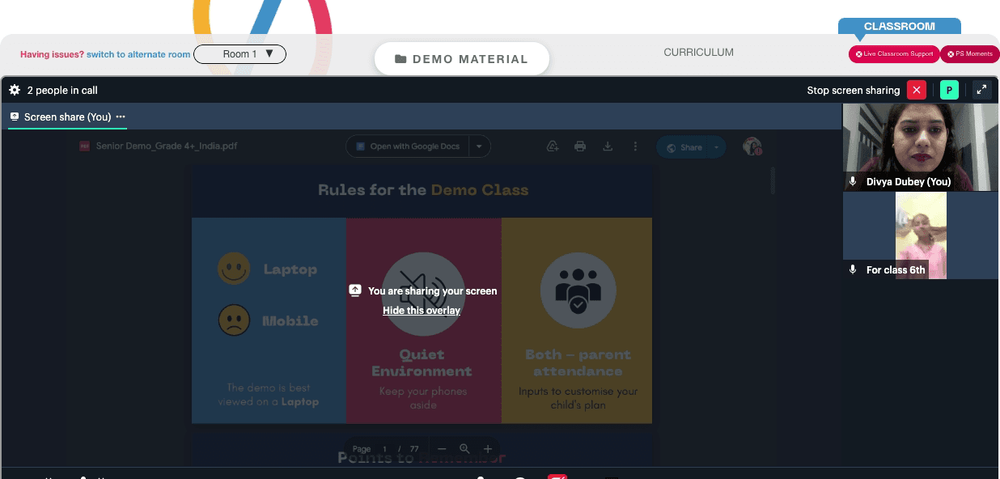Click Hide this overlay link
Viewport: 1000px width, 479px height.
421,310
